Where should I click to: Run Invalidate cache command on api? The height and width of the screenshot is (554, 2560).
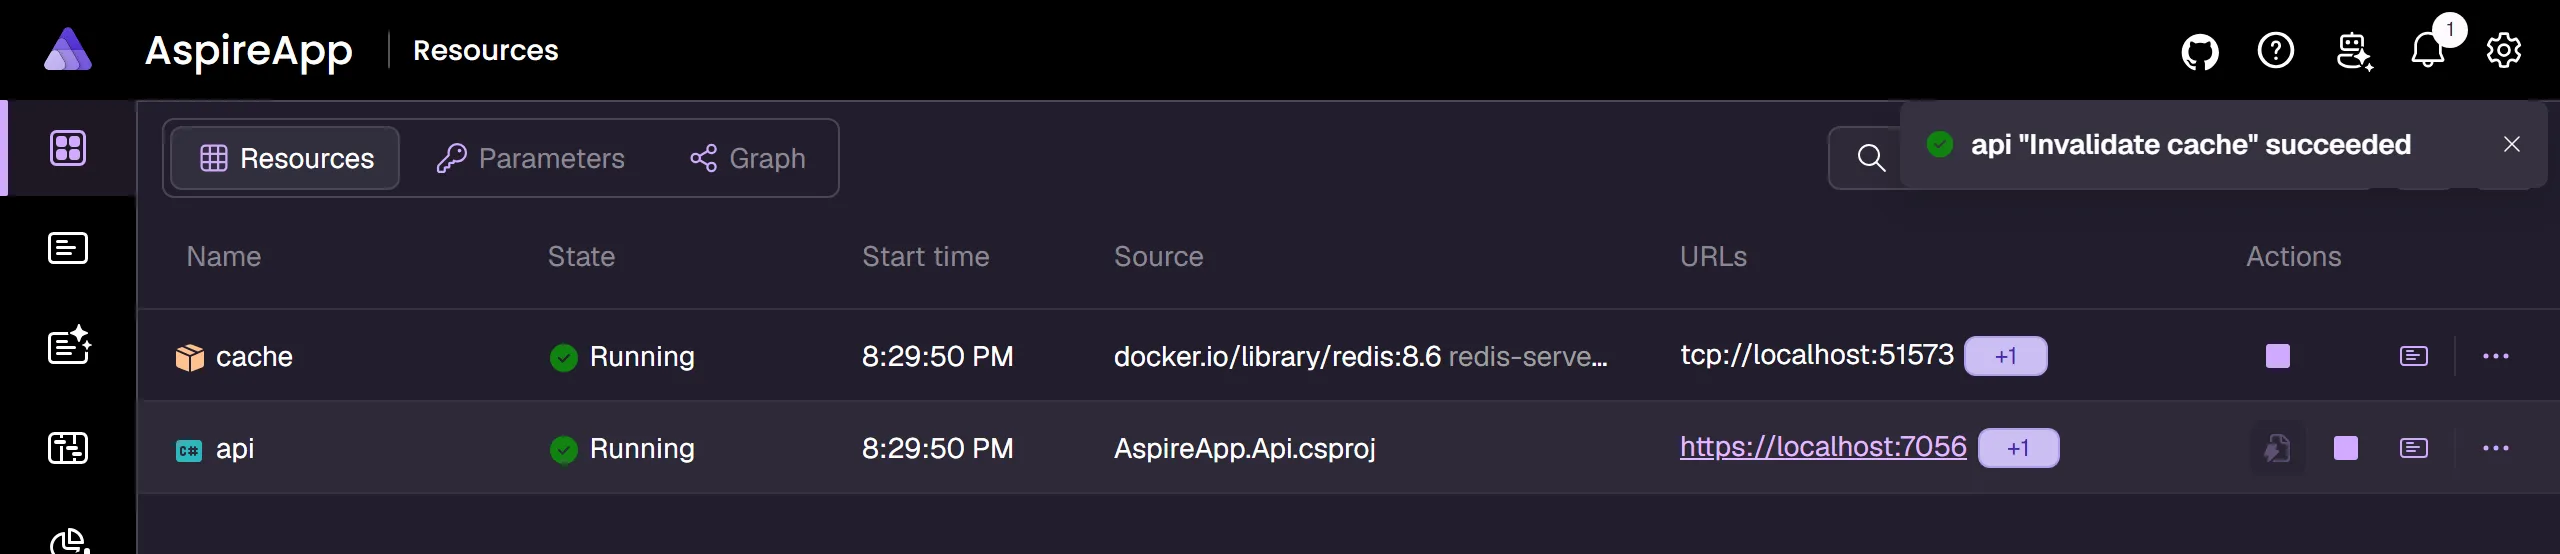(2278, 448)
